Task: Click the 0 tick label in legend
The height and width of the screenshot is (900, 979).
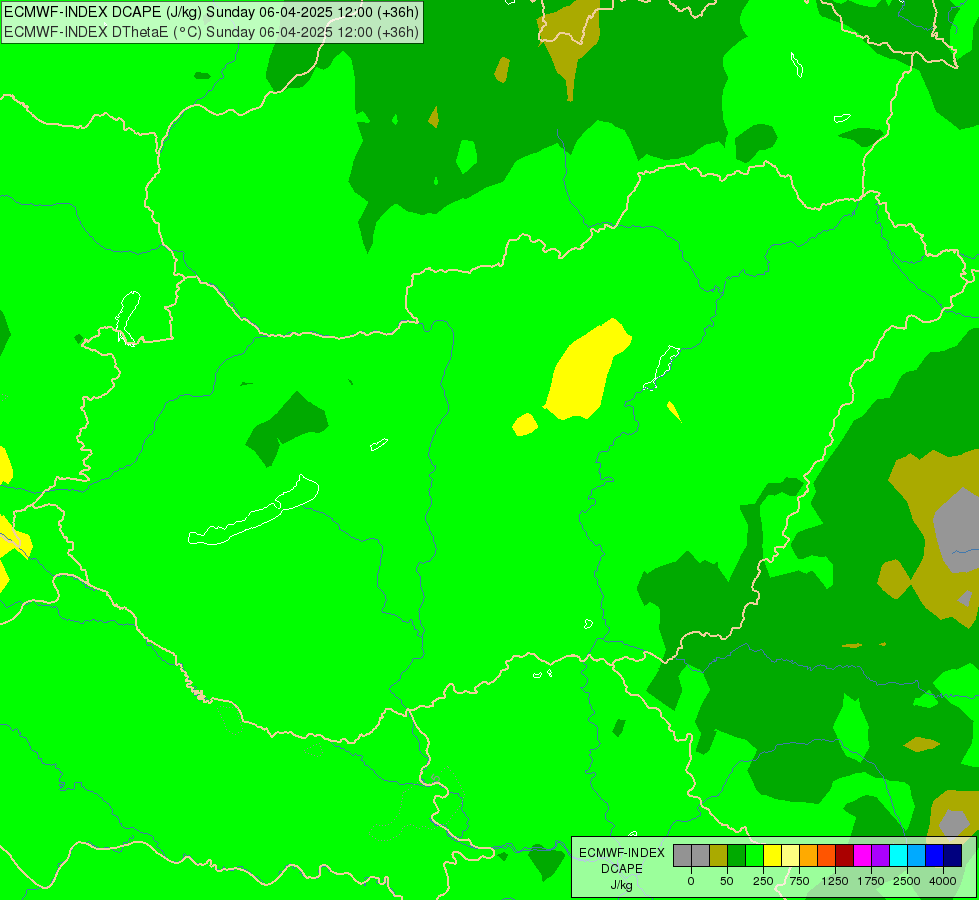Action: [x=691, y=881]
